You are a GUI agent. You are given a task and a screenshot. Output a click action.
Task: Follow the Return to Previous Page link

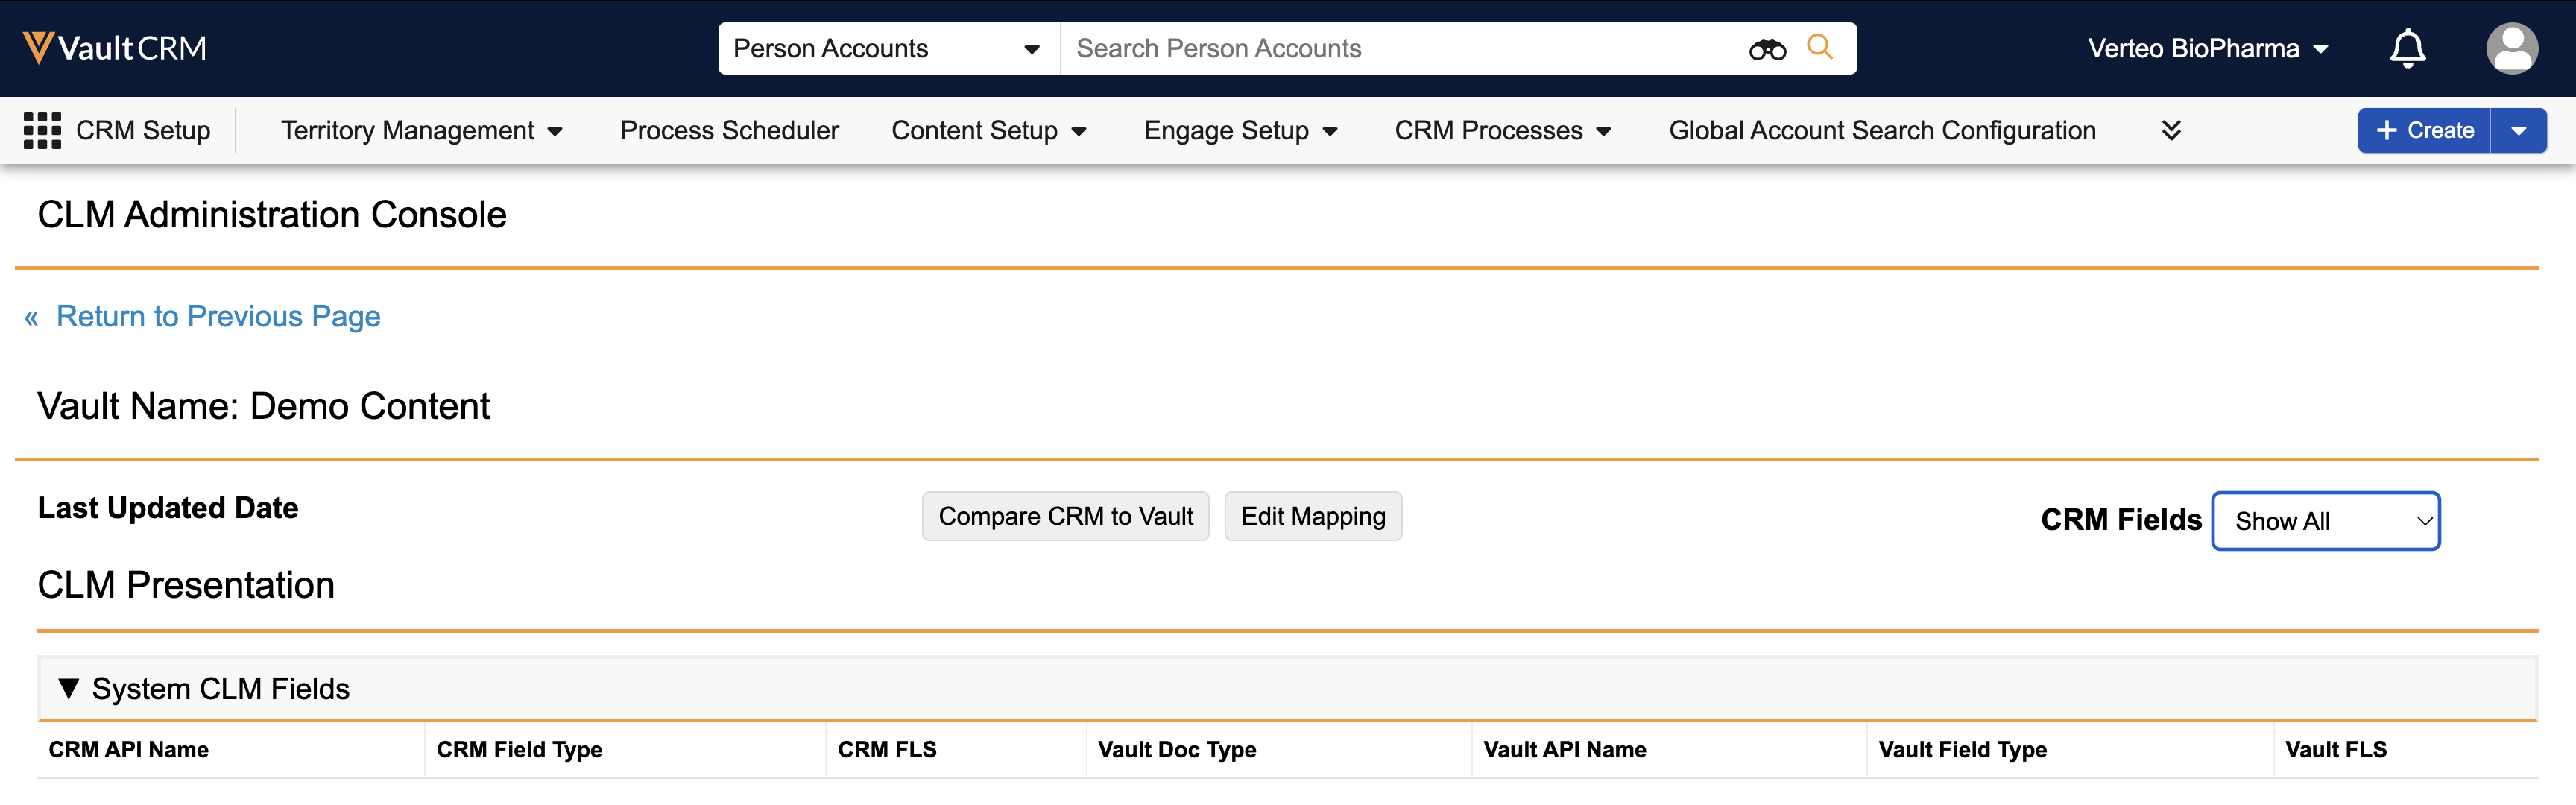217,317
